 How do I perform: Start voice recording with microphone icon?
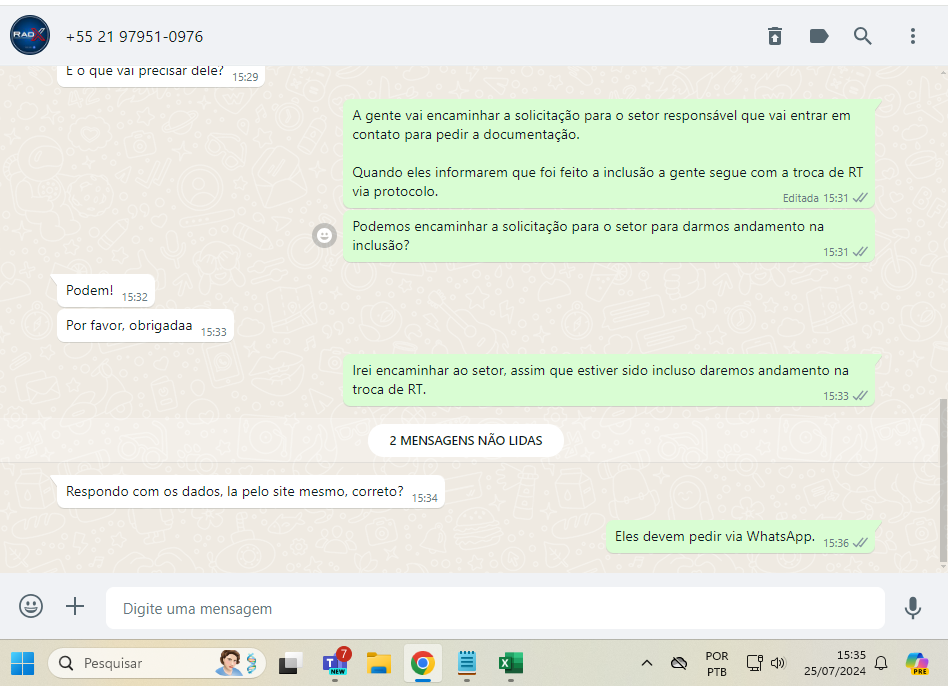click(912, 607)
